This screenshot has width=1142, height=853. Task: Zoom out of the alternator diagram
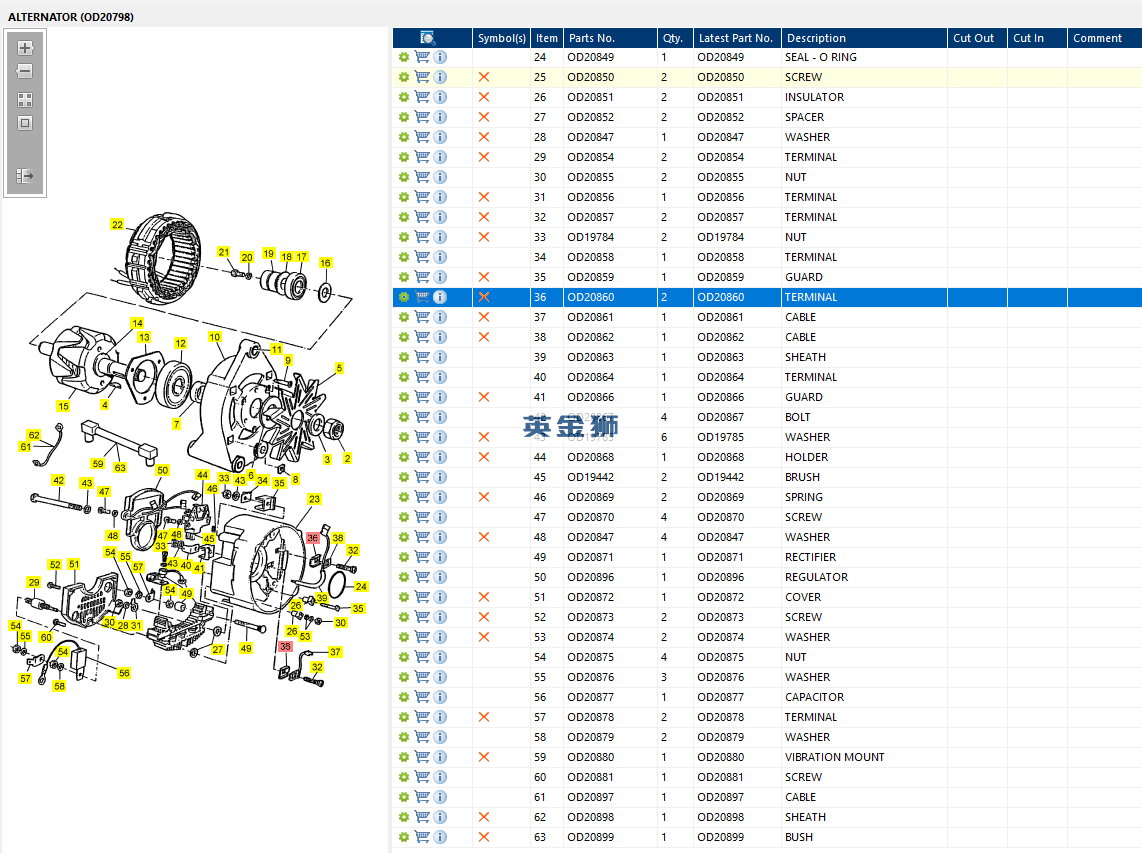[x=25, y=72]
